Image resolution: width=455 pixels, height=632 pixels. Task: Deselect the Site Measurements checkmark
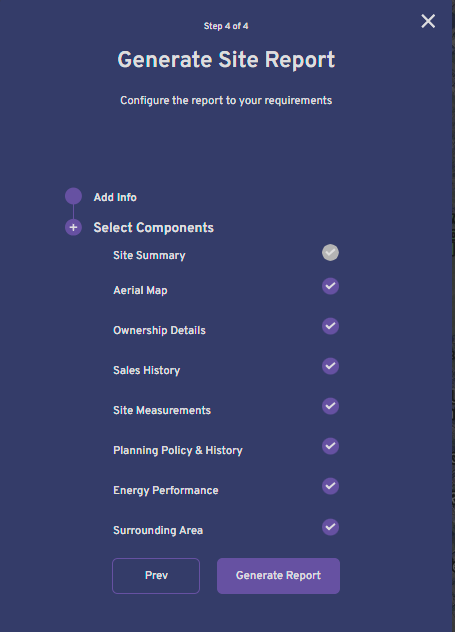point(330,406)
